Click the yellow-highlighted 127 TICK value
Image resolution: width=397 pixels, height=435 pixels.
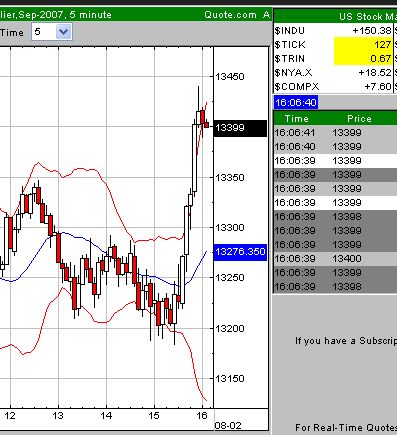(363, 45)
